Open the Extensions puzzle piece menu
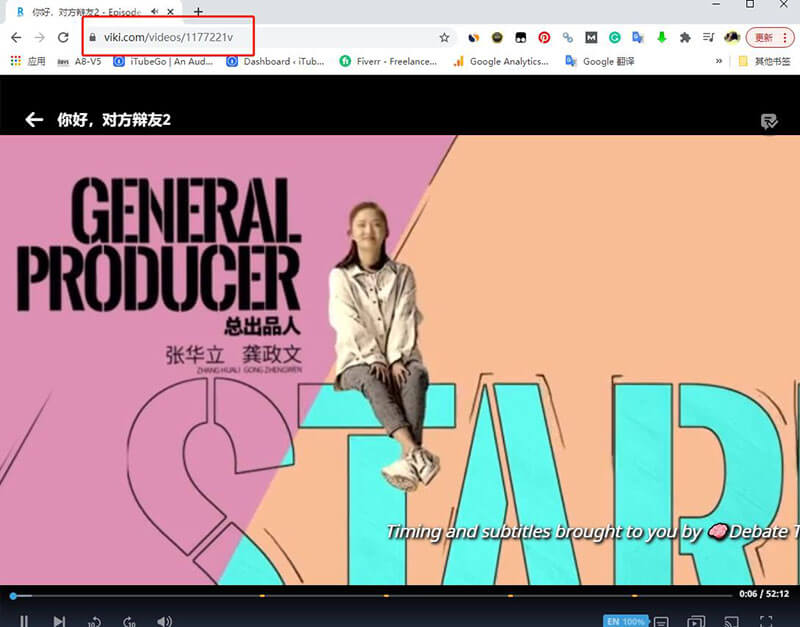 pos(685,37)
